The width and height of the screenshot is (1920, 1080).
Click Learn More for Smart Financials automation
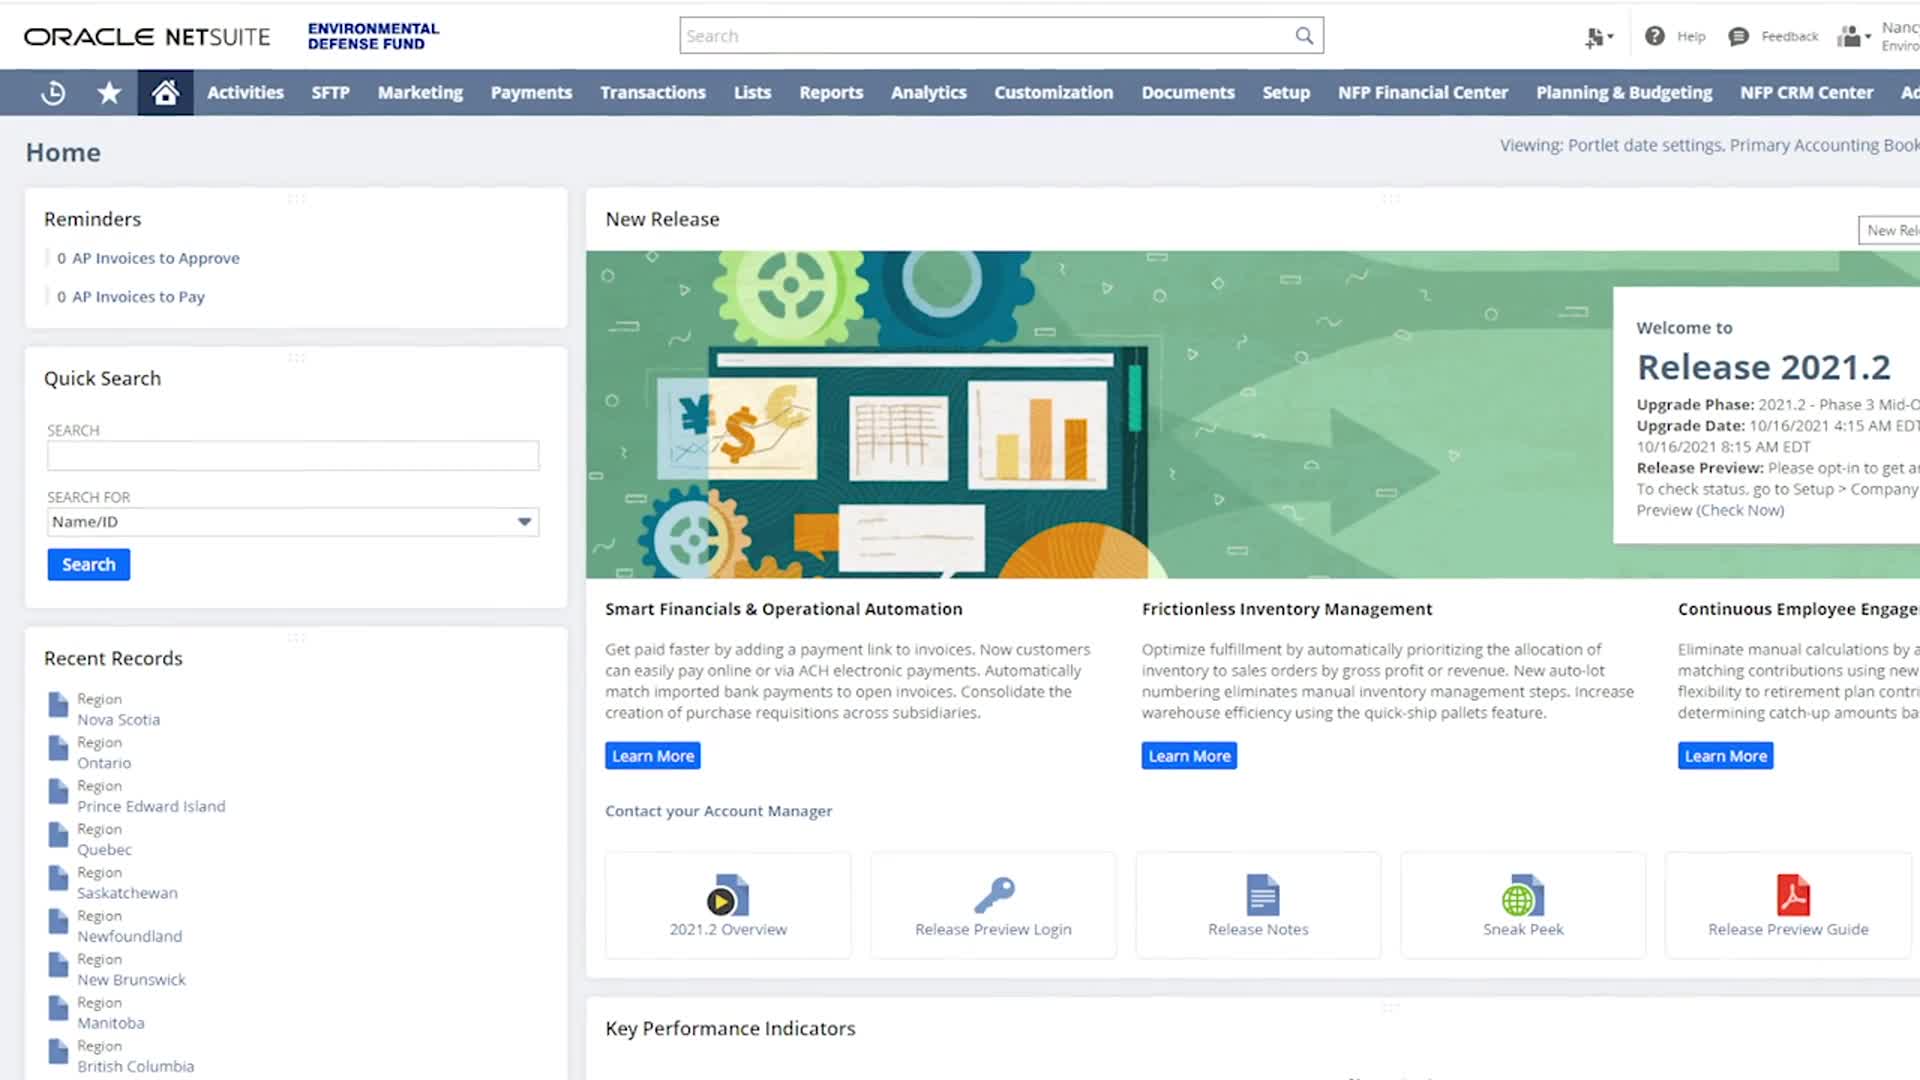click(653, 754)
